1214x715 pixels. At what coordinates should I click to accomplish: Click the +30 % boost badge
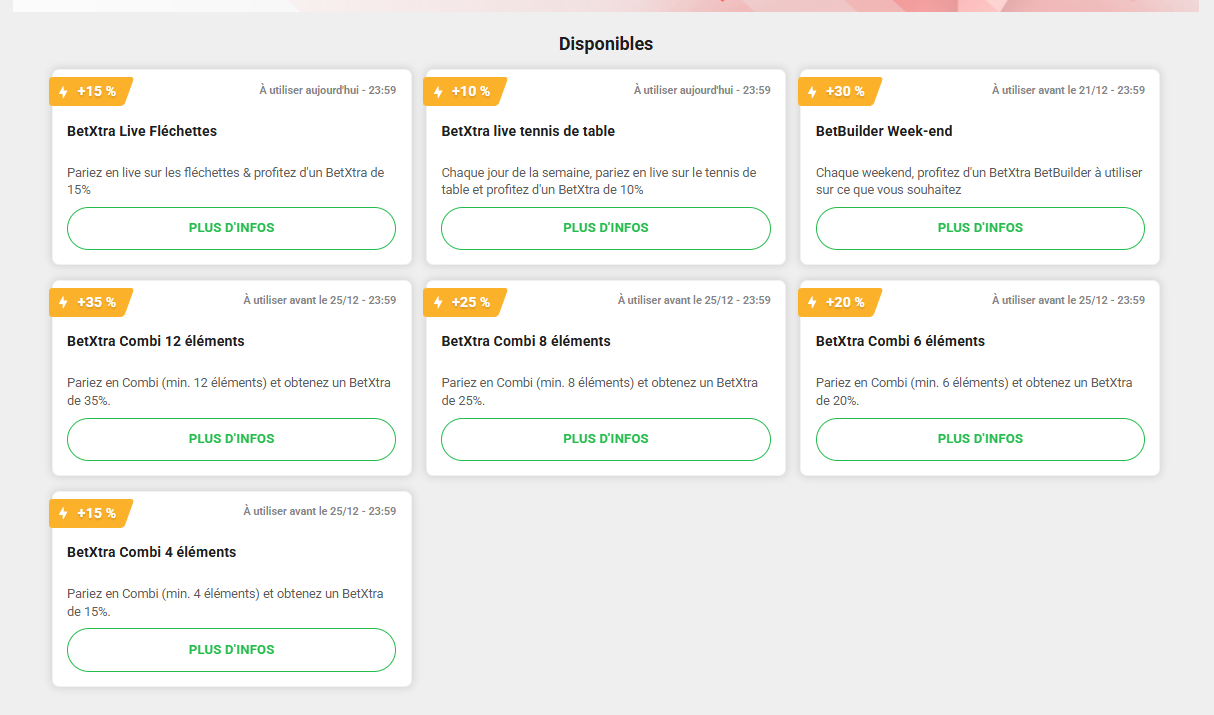tap(840, 91)
